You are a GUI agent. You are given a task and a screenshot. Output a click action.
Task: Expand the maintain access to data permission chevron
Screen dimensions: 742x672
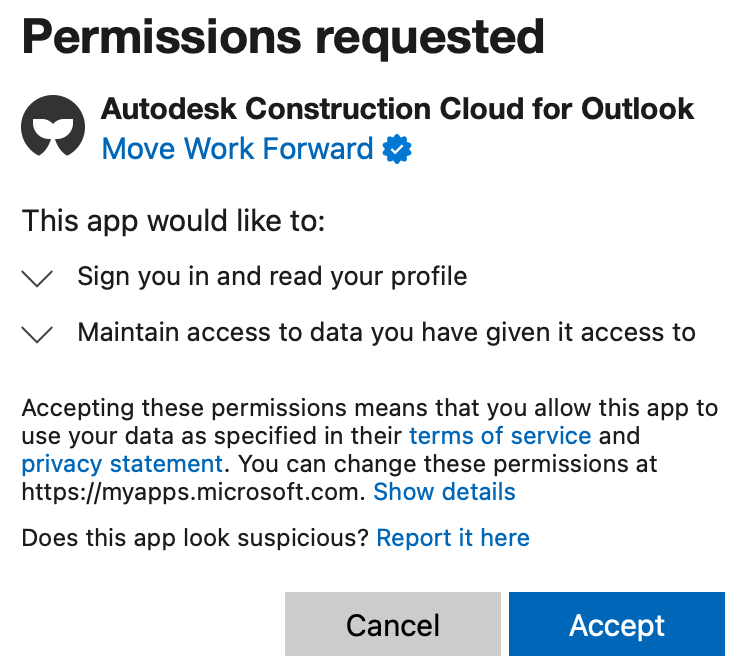(x=37, y=335)
